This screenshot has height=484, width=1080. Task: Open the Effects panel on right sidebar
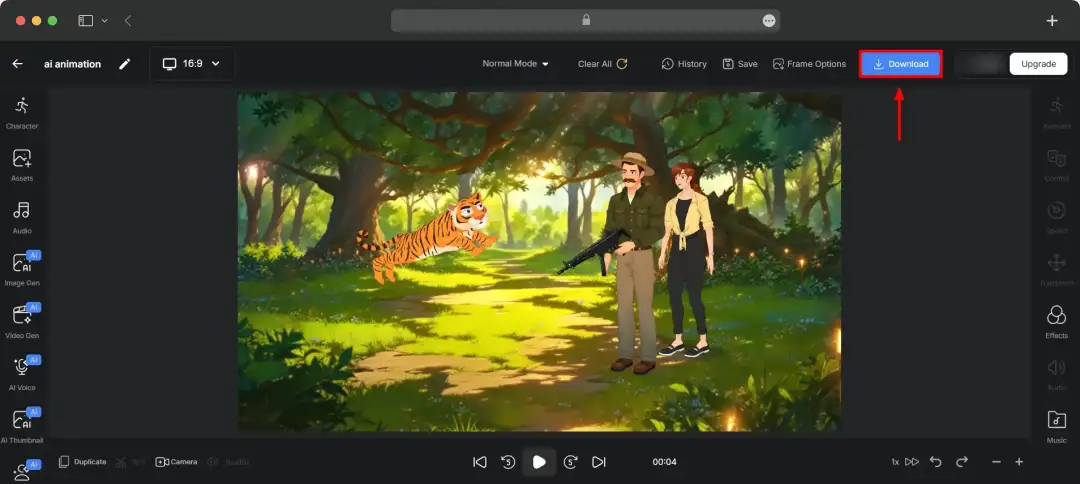(1056, 322)
